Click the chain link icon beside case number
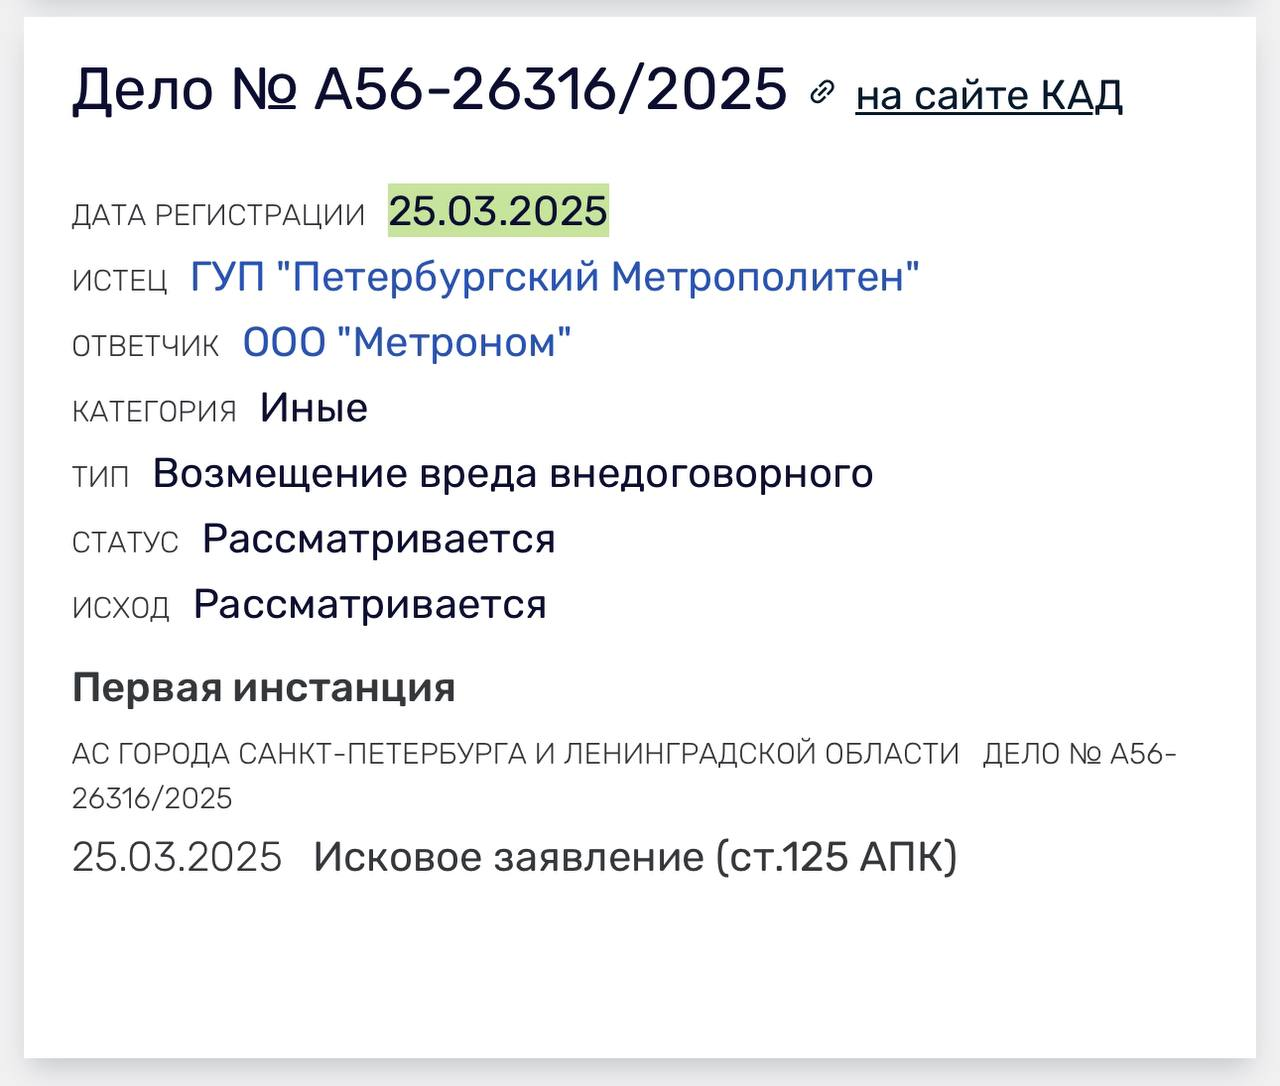This screenshot has width=1280, height=1086. 822,92
